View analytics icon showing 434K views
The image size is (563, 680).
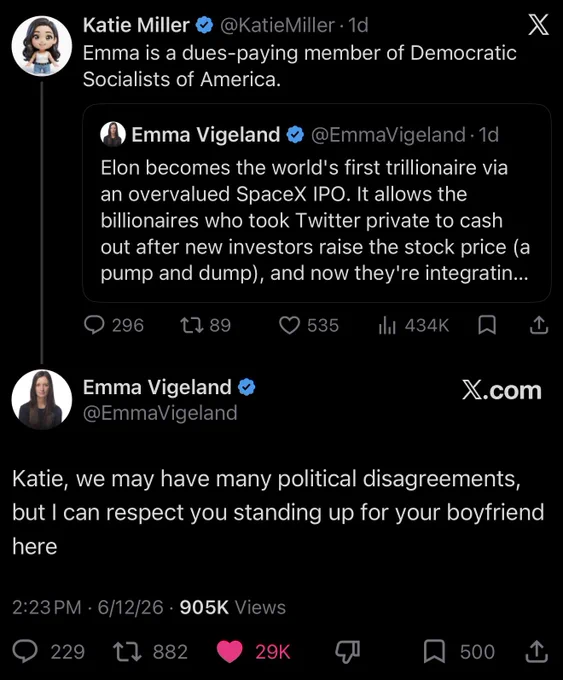(387, 325)
